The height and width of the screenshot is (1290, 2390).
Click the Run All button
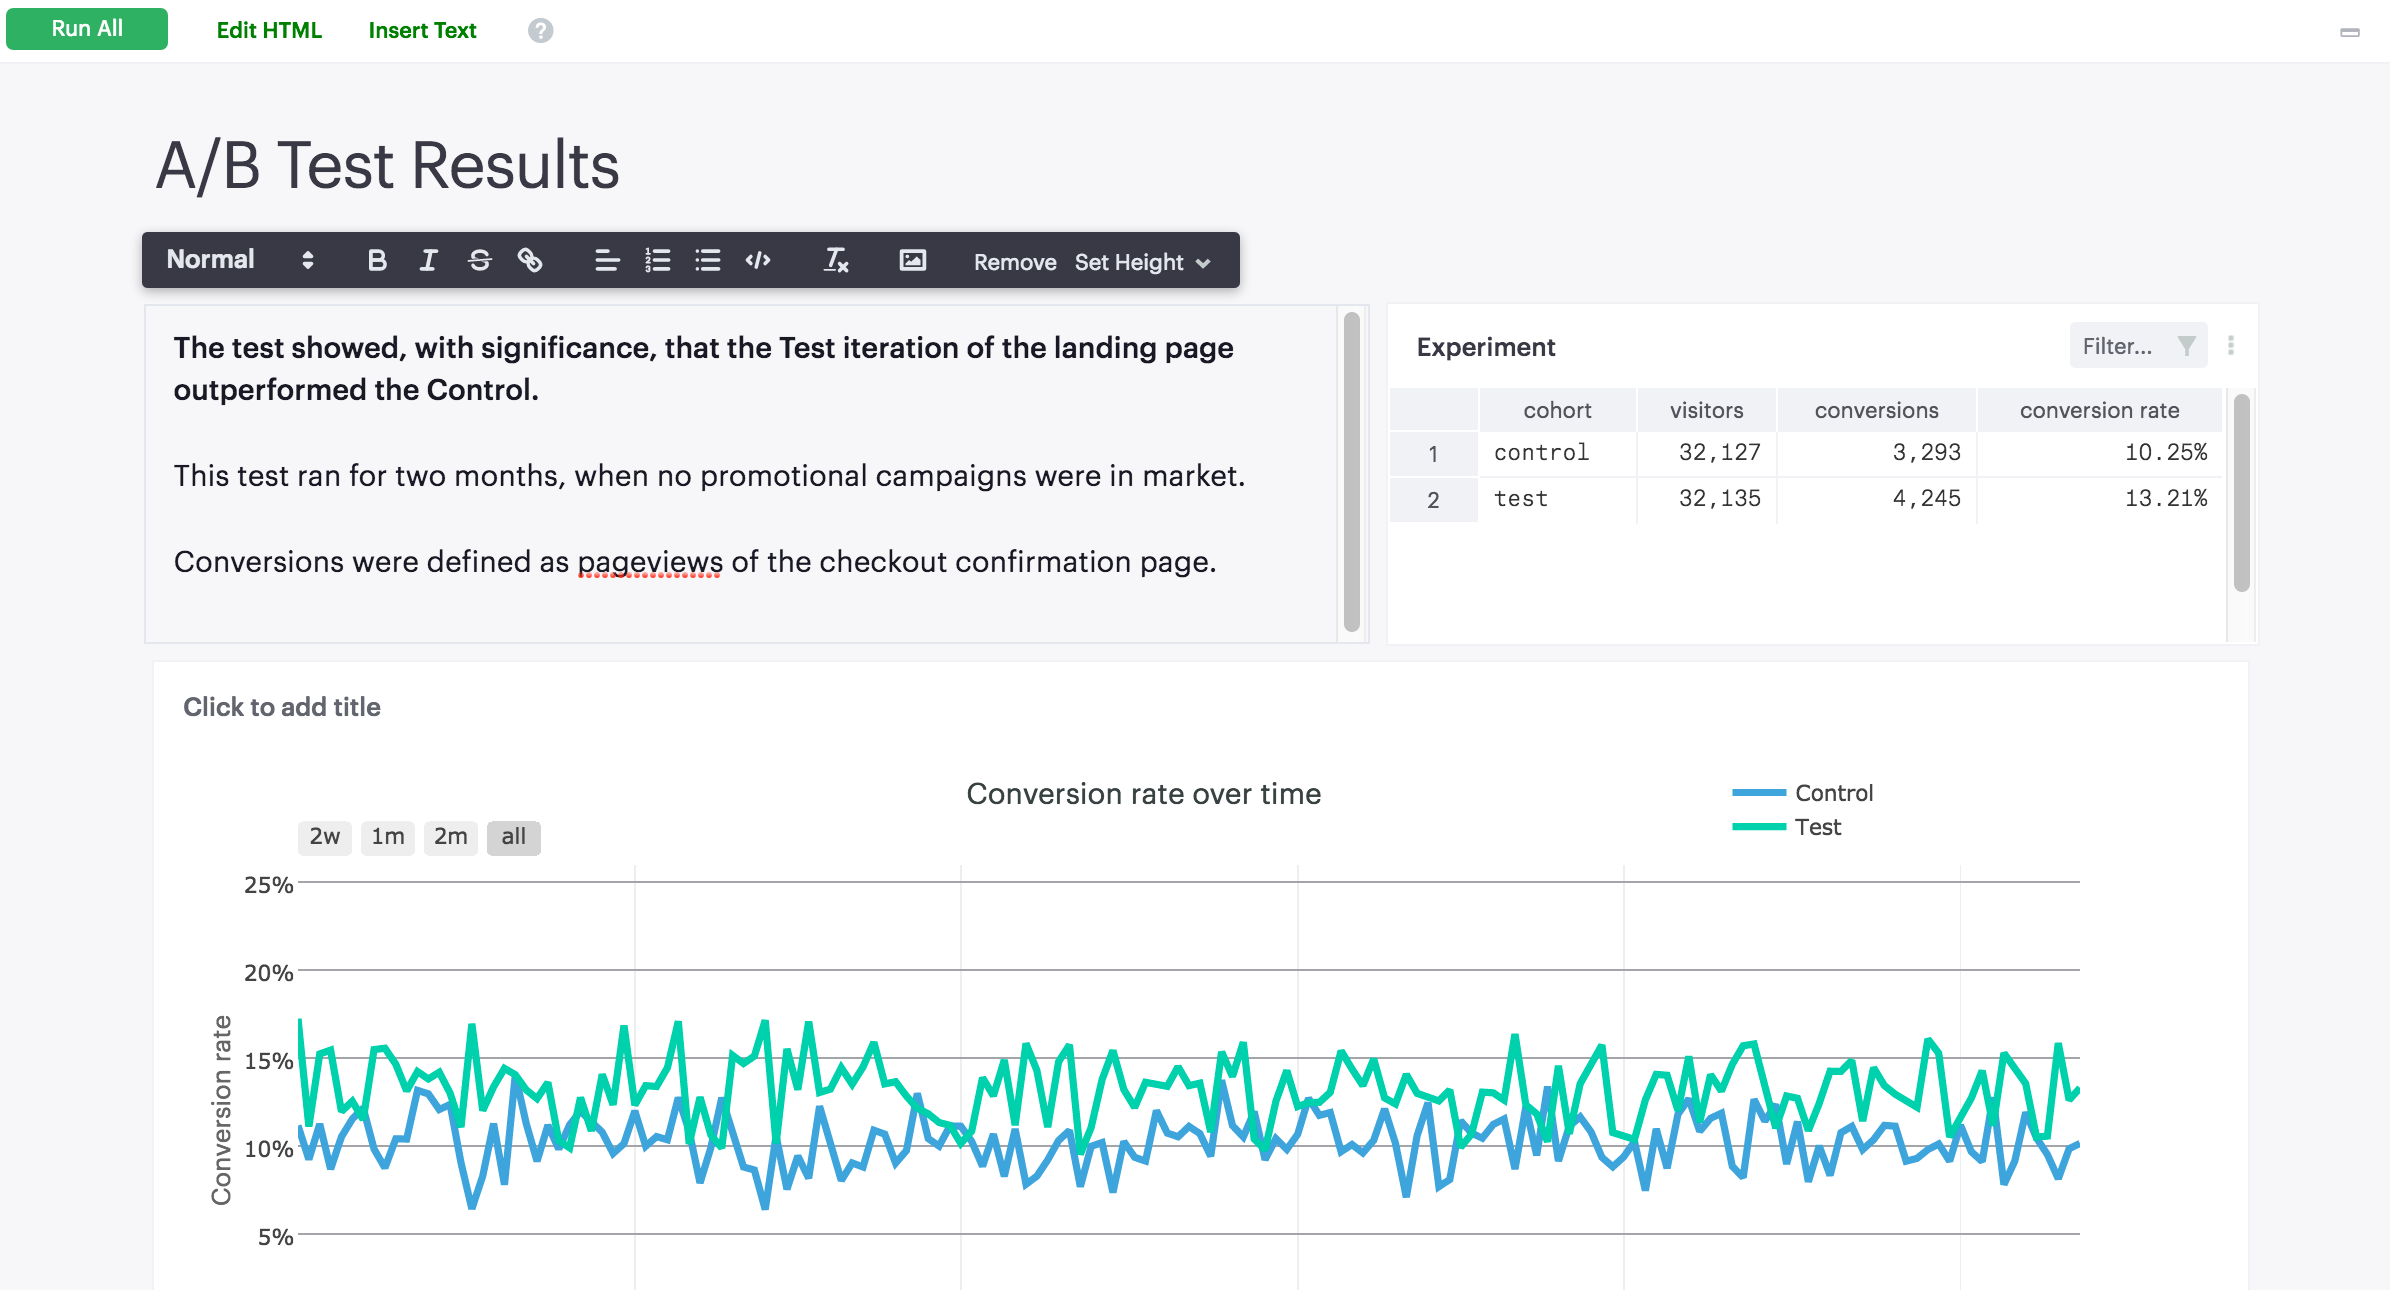pos(87,29)
